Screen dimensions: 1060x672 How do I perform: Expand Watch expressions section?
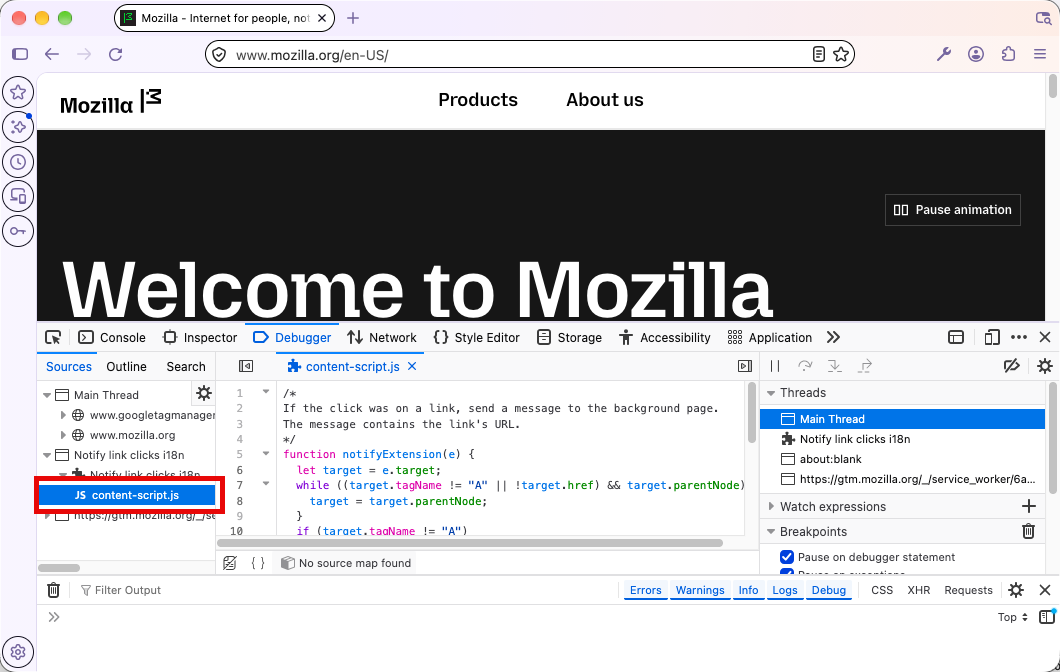[x=771, y=506]
